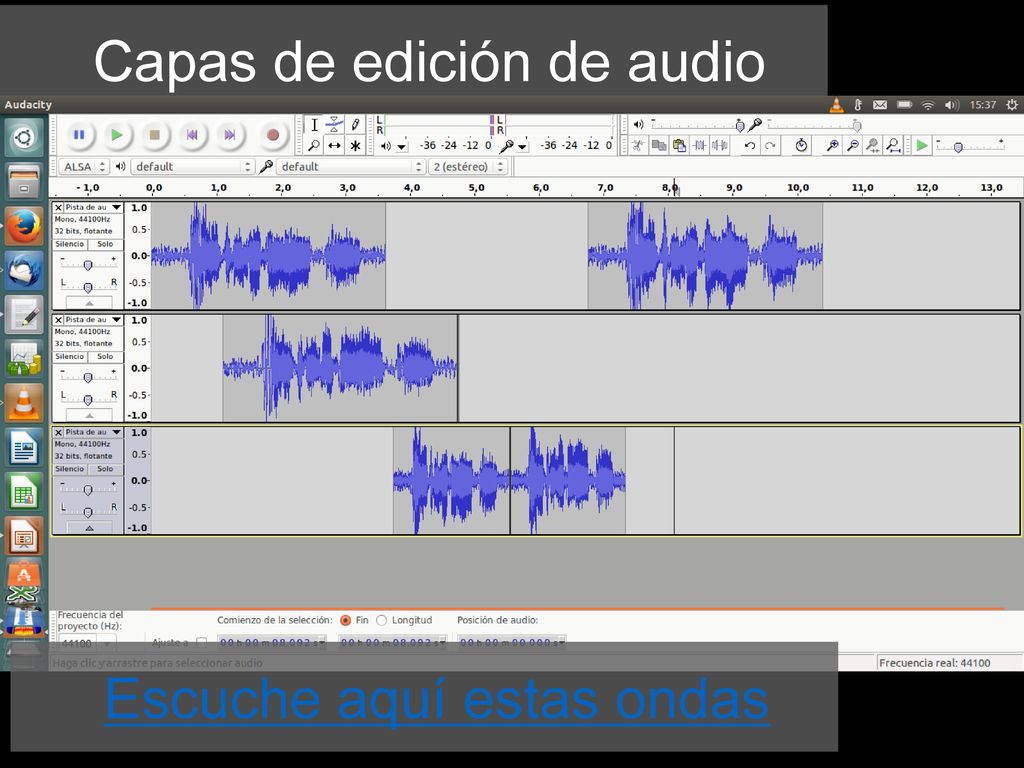This screenshot has height=768, width=1024.
Task: Toggle the 'Ajuste a' checkbox
Action: 202,643
